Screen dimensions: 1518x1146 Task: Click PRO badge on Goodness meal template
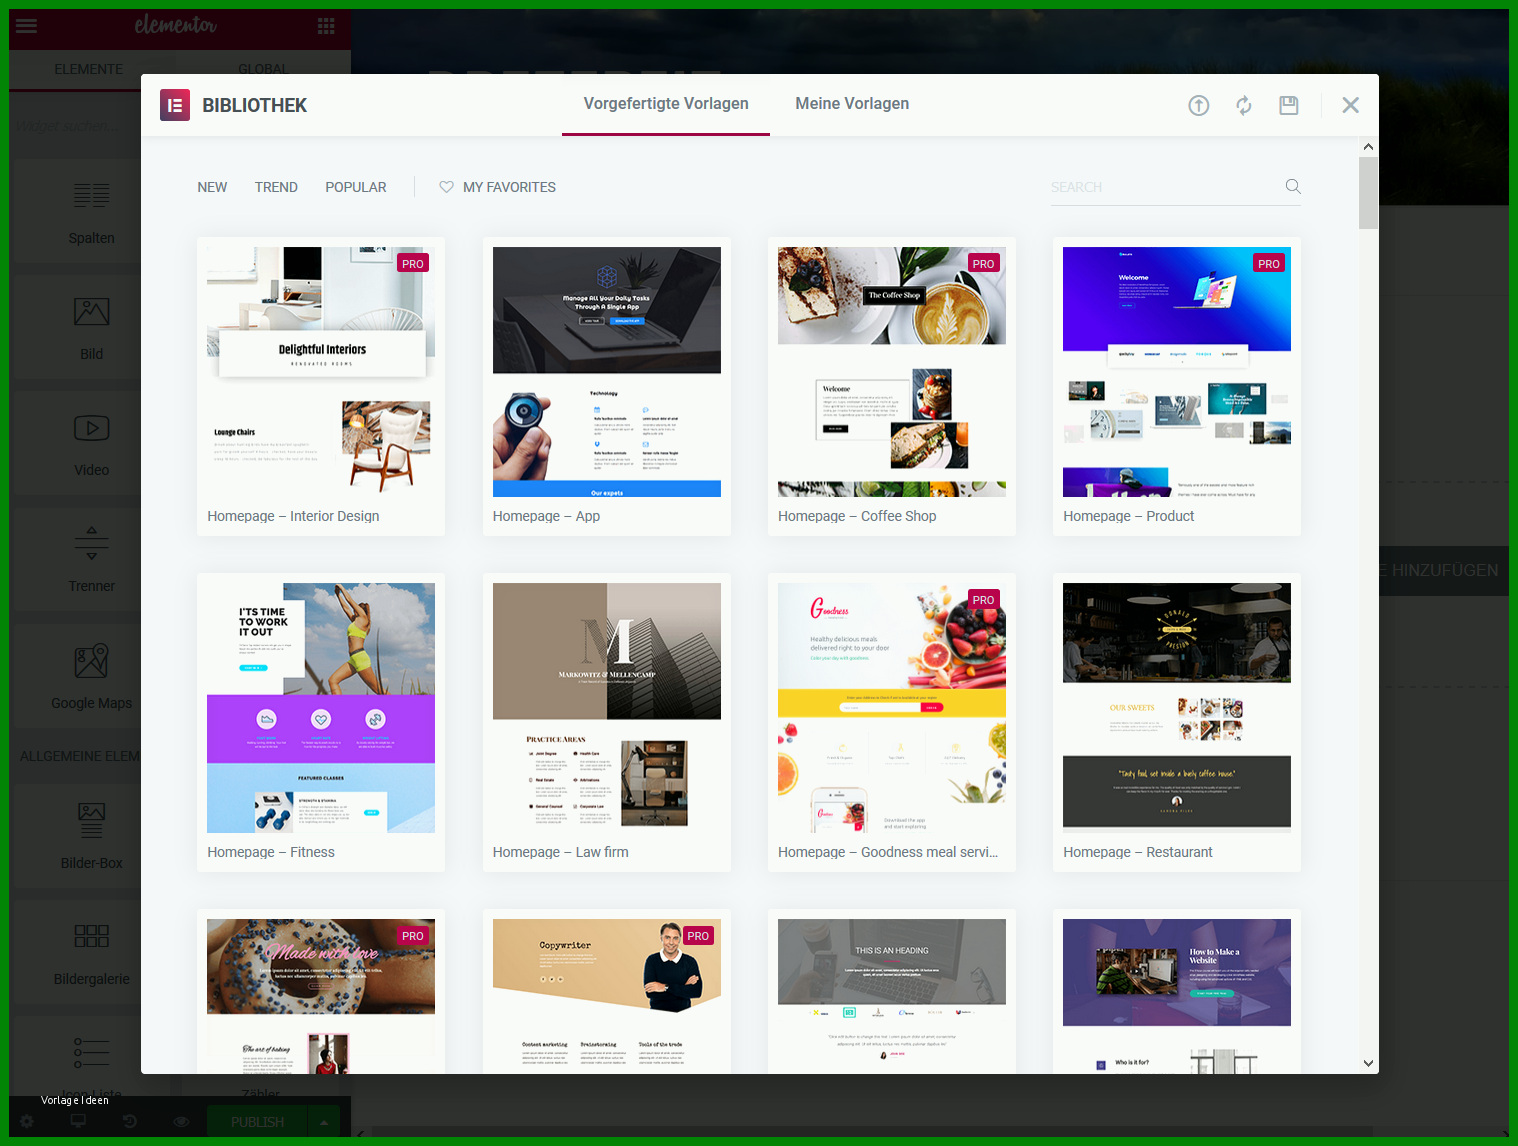[x=984, y=600]
